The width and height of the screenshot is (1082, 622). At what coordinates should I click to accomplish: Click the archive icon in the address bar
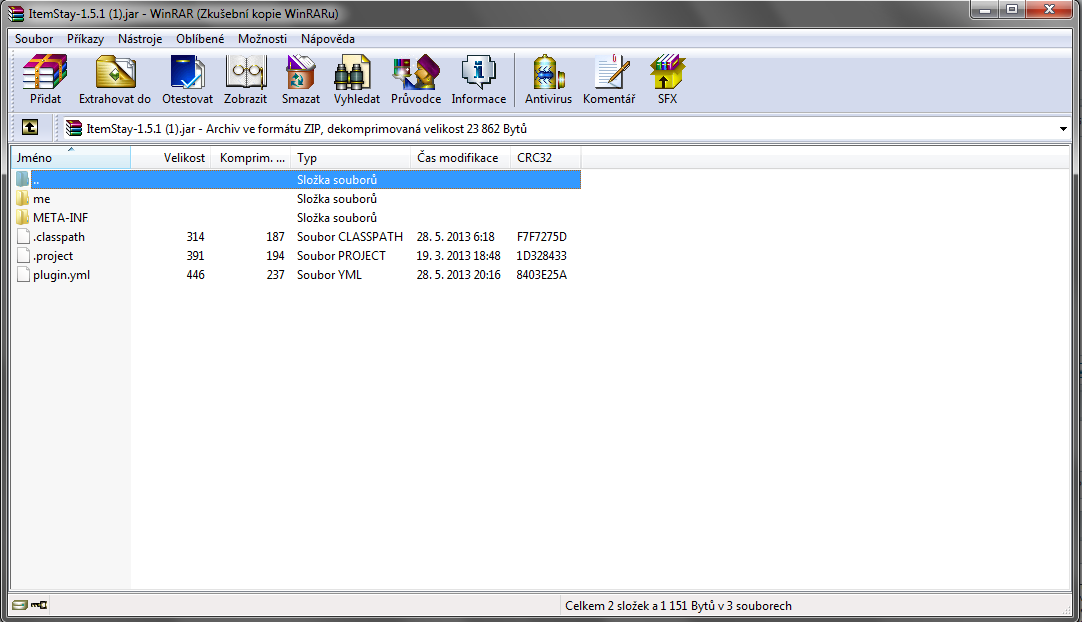pos(73,128)
